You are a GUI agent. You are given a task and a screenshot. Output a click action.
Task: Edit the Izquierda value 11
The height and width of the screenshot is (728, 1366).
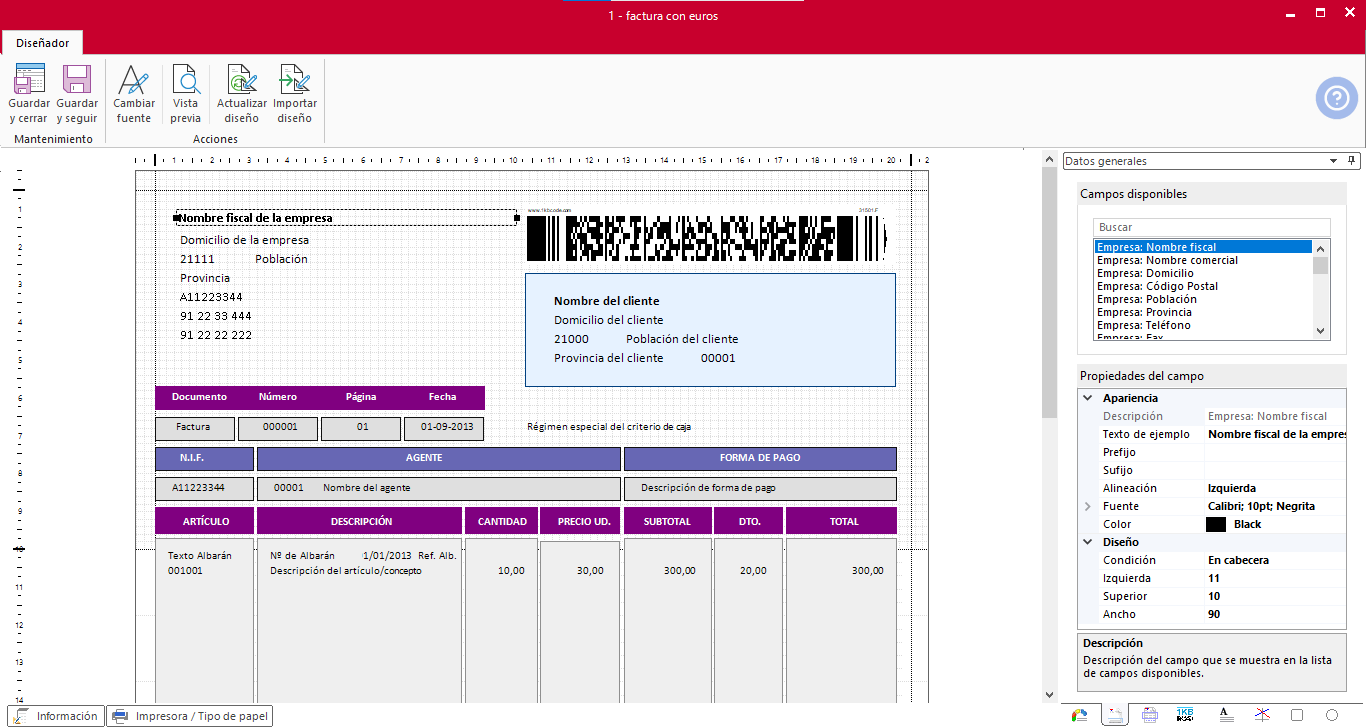pyautogui.click(x=1275, y=578)
